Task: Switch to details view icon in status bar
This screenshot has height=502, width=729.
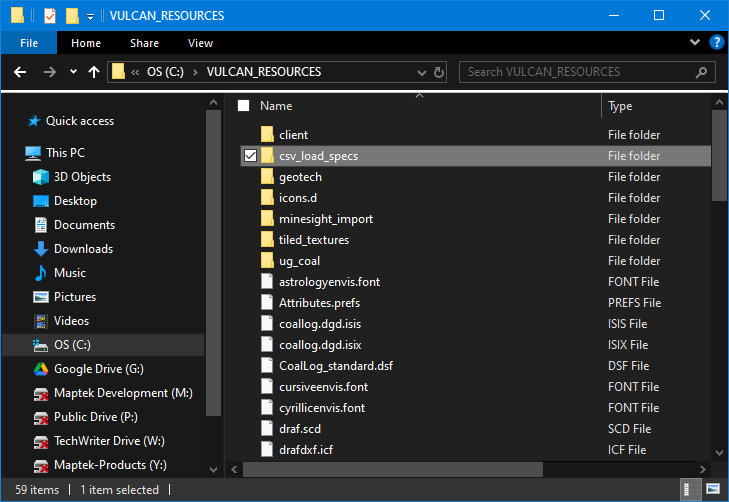Action: 691,490
